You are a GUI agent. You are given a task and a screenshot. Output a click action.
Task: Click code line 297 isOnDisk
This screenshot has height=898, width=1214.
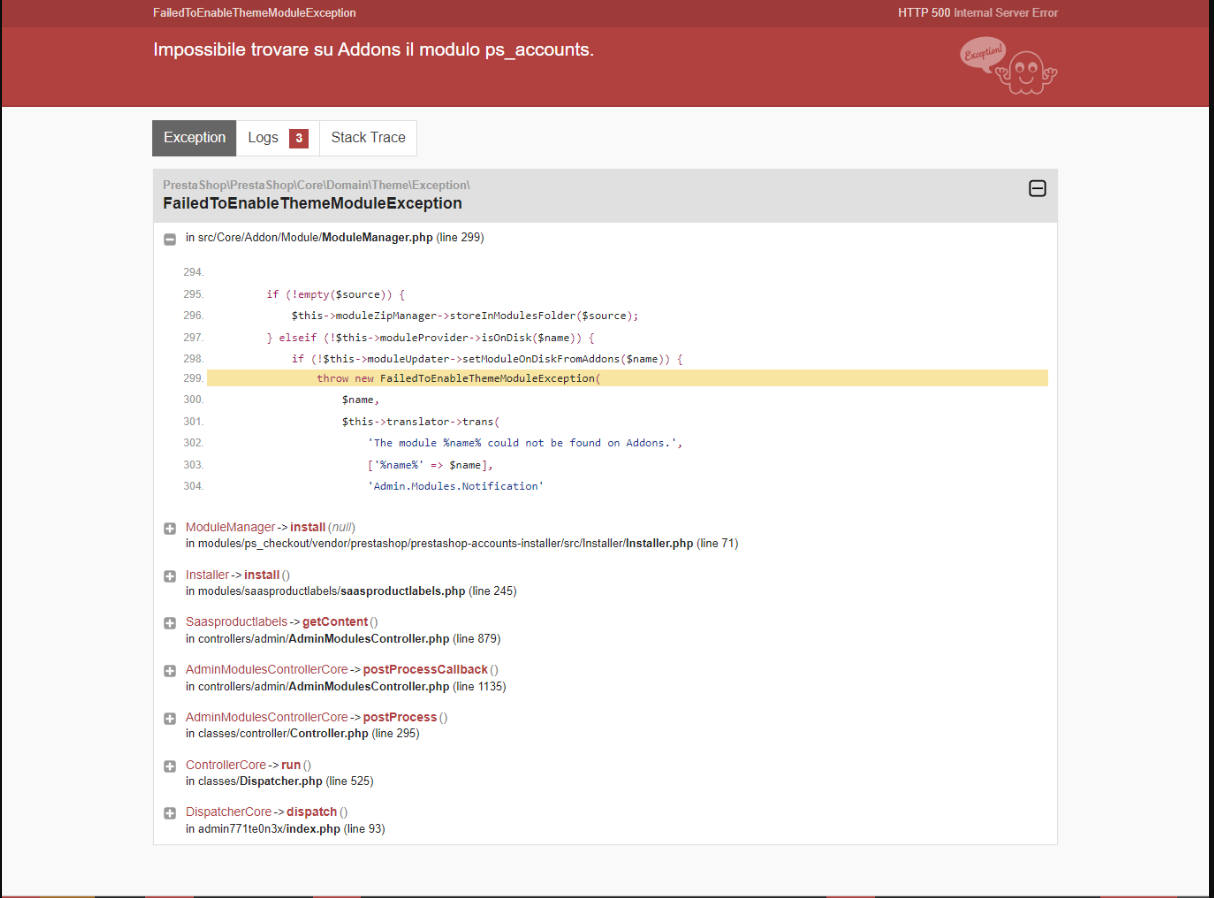point(431,337)
